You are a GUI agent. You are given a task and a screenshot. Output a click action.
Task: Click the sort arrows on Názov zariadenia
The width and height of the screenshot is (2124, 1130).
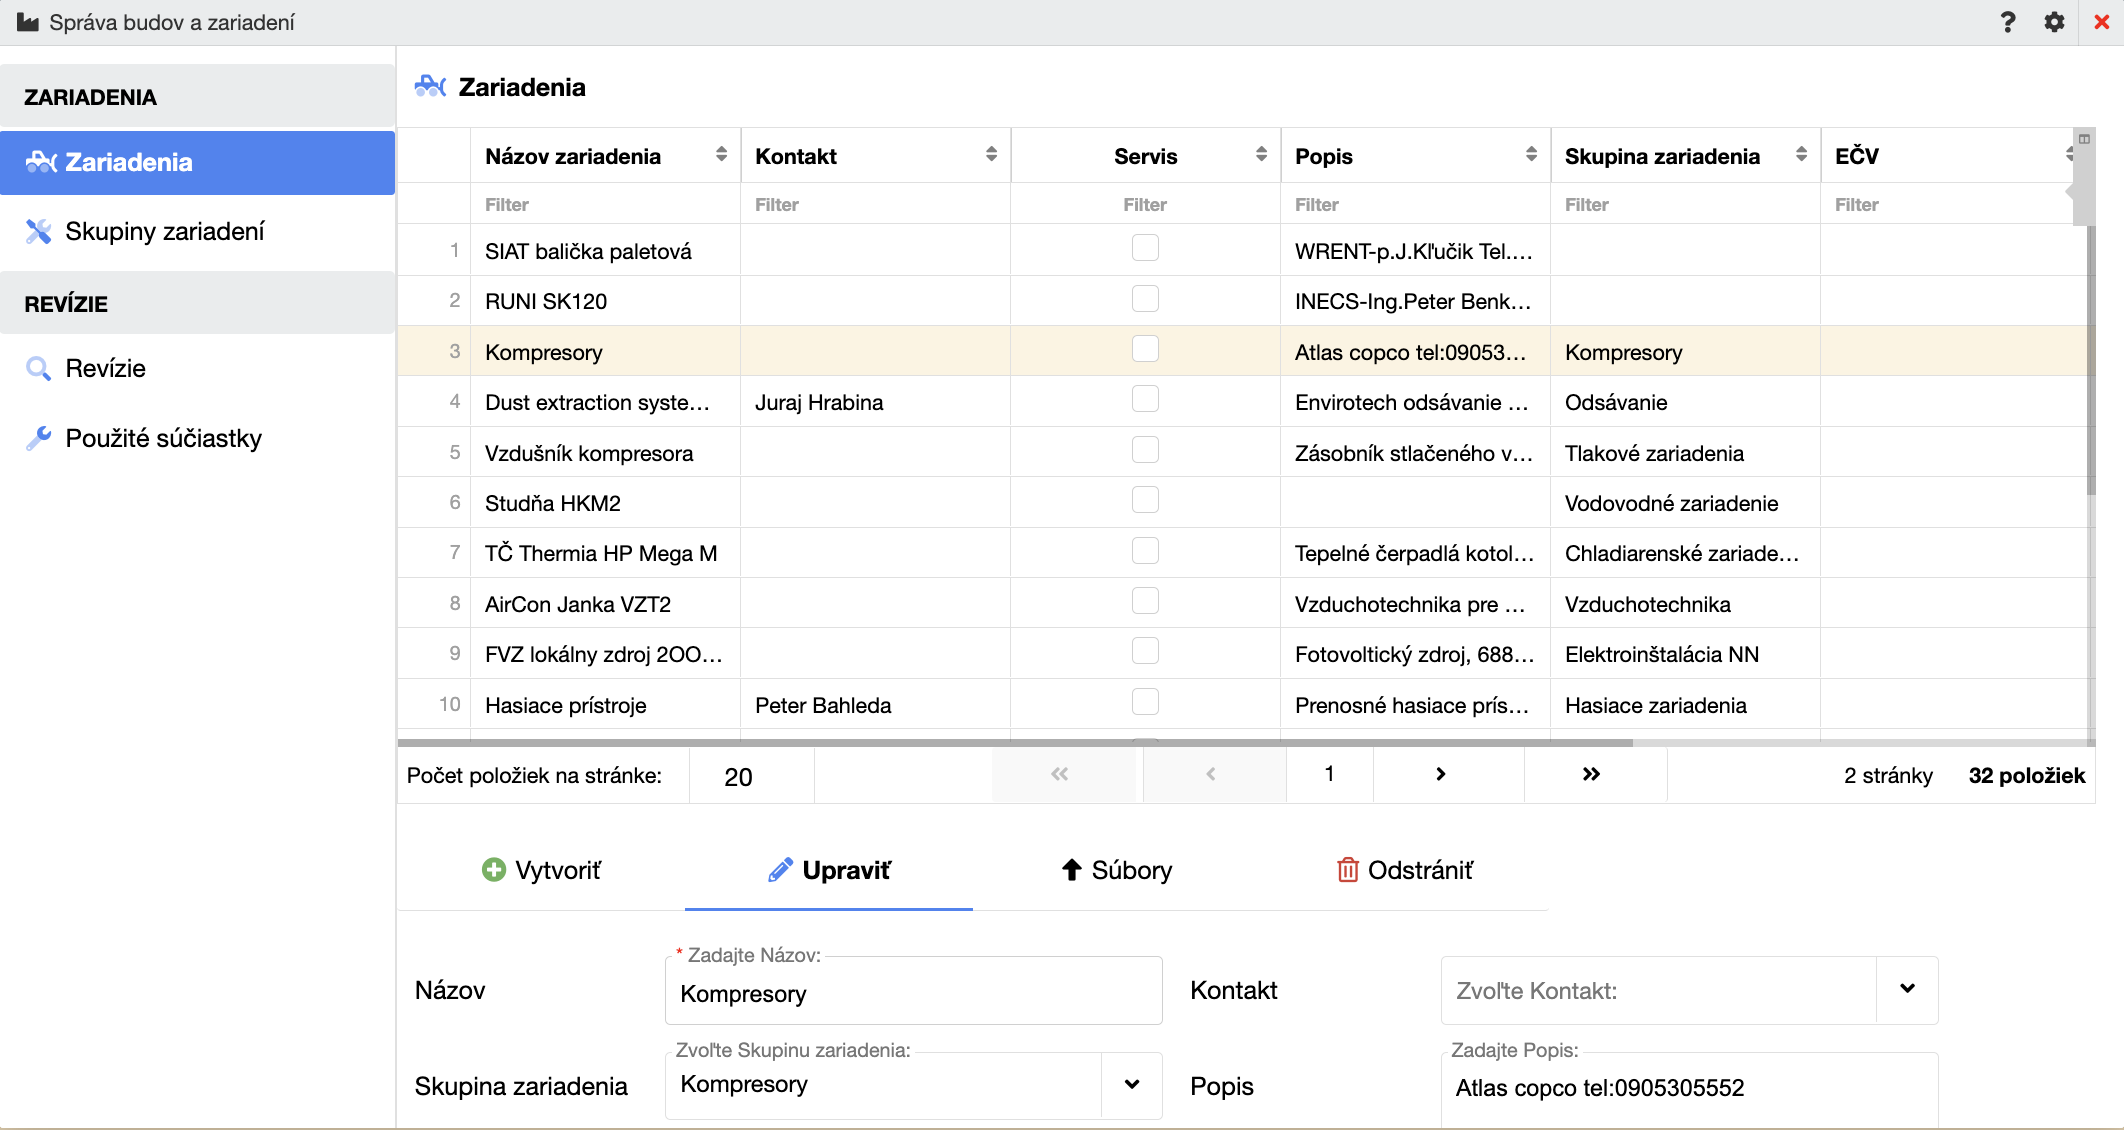(721, 154)
